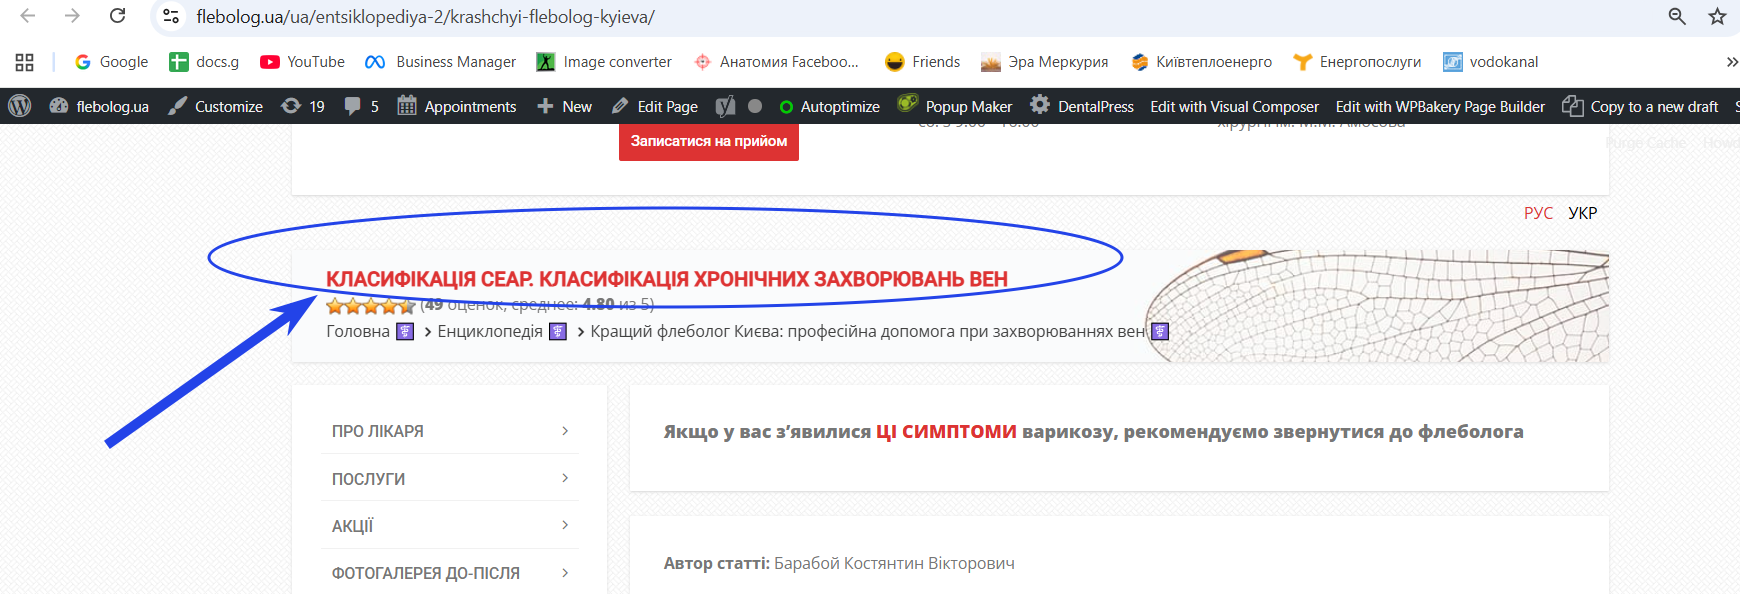Open the Image converter bookmark

604,62
